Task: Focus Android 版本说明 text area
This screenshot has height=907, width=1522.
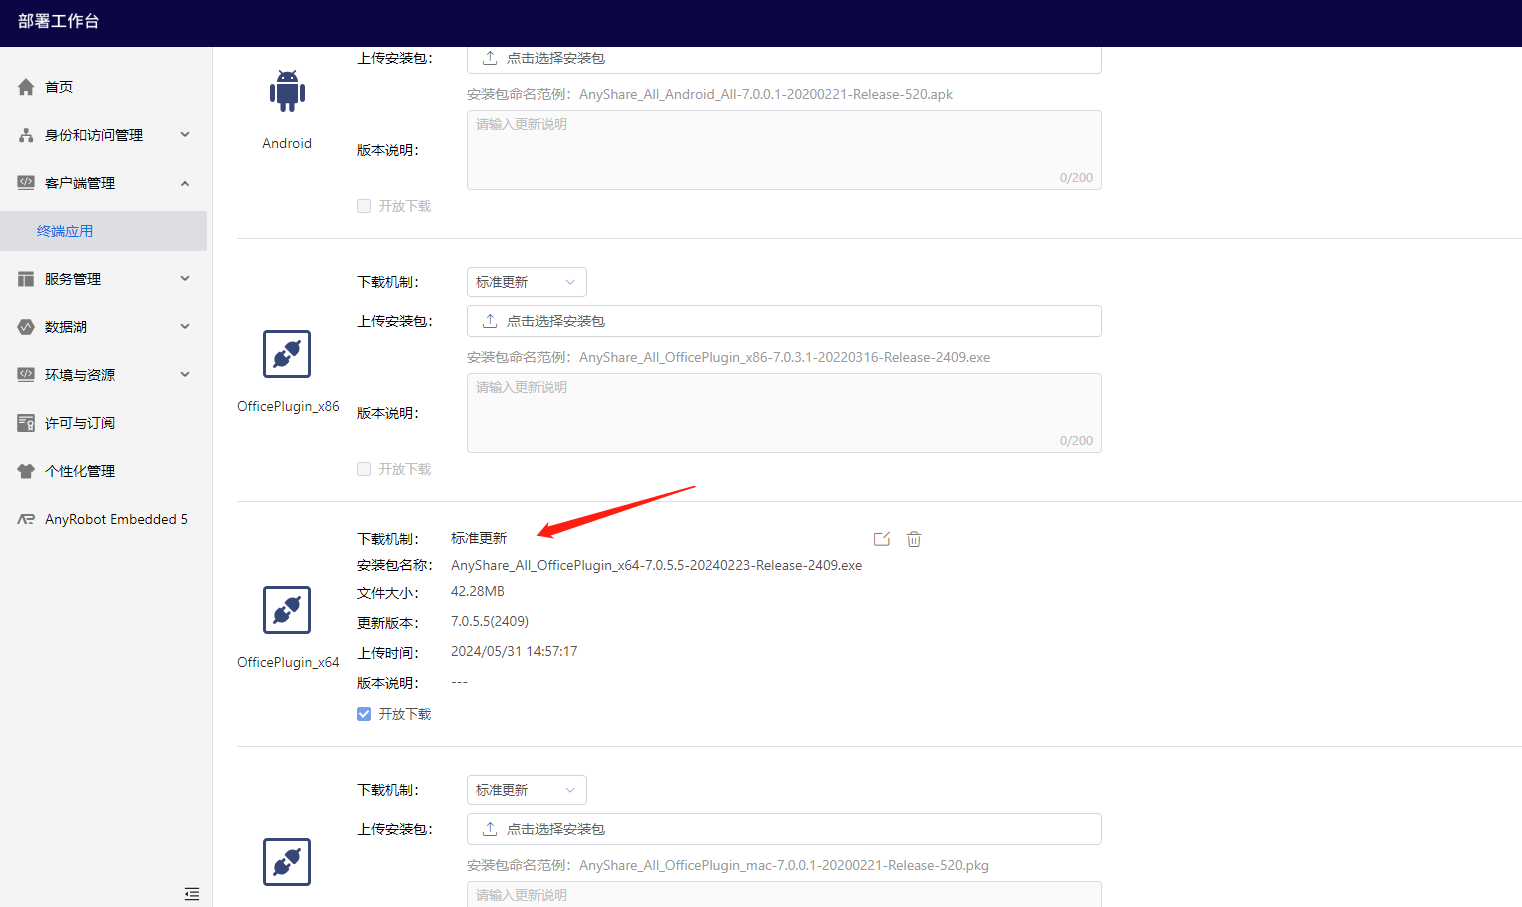Action: tap(784, 150)
